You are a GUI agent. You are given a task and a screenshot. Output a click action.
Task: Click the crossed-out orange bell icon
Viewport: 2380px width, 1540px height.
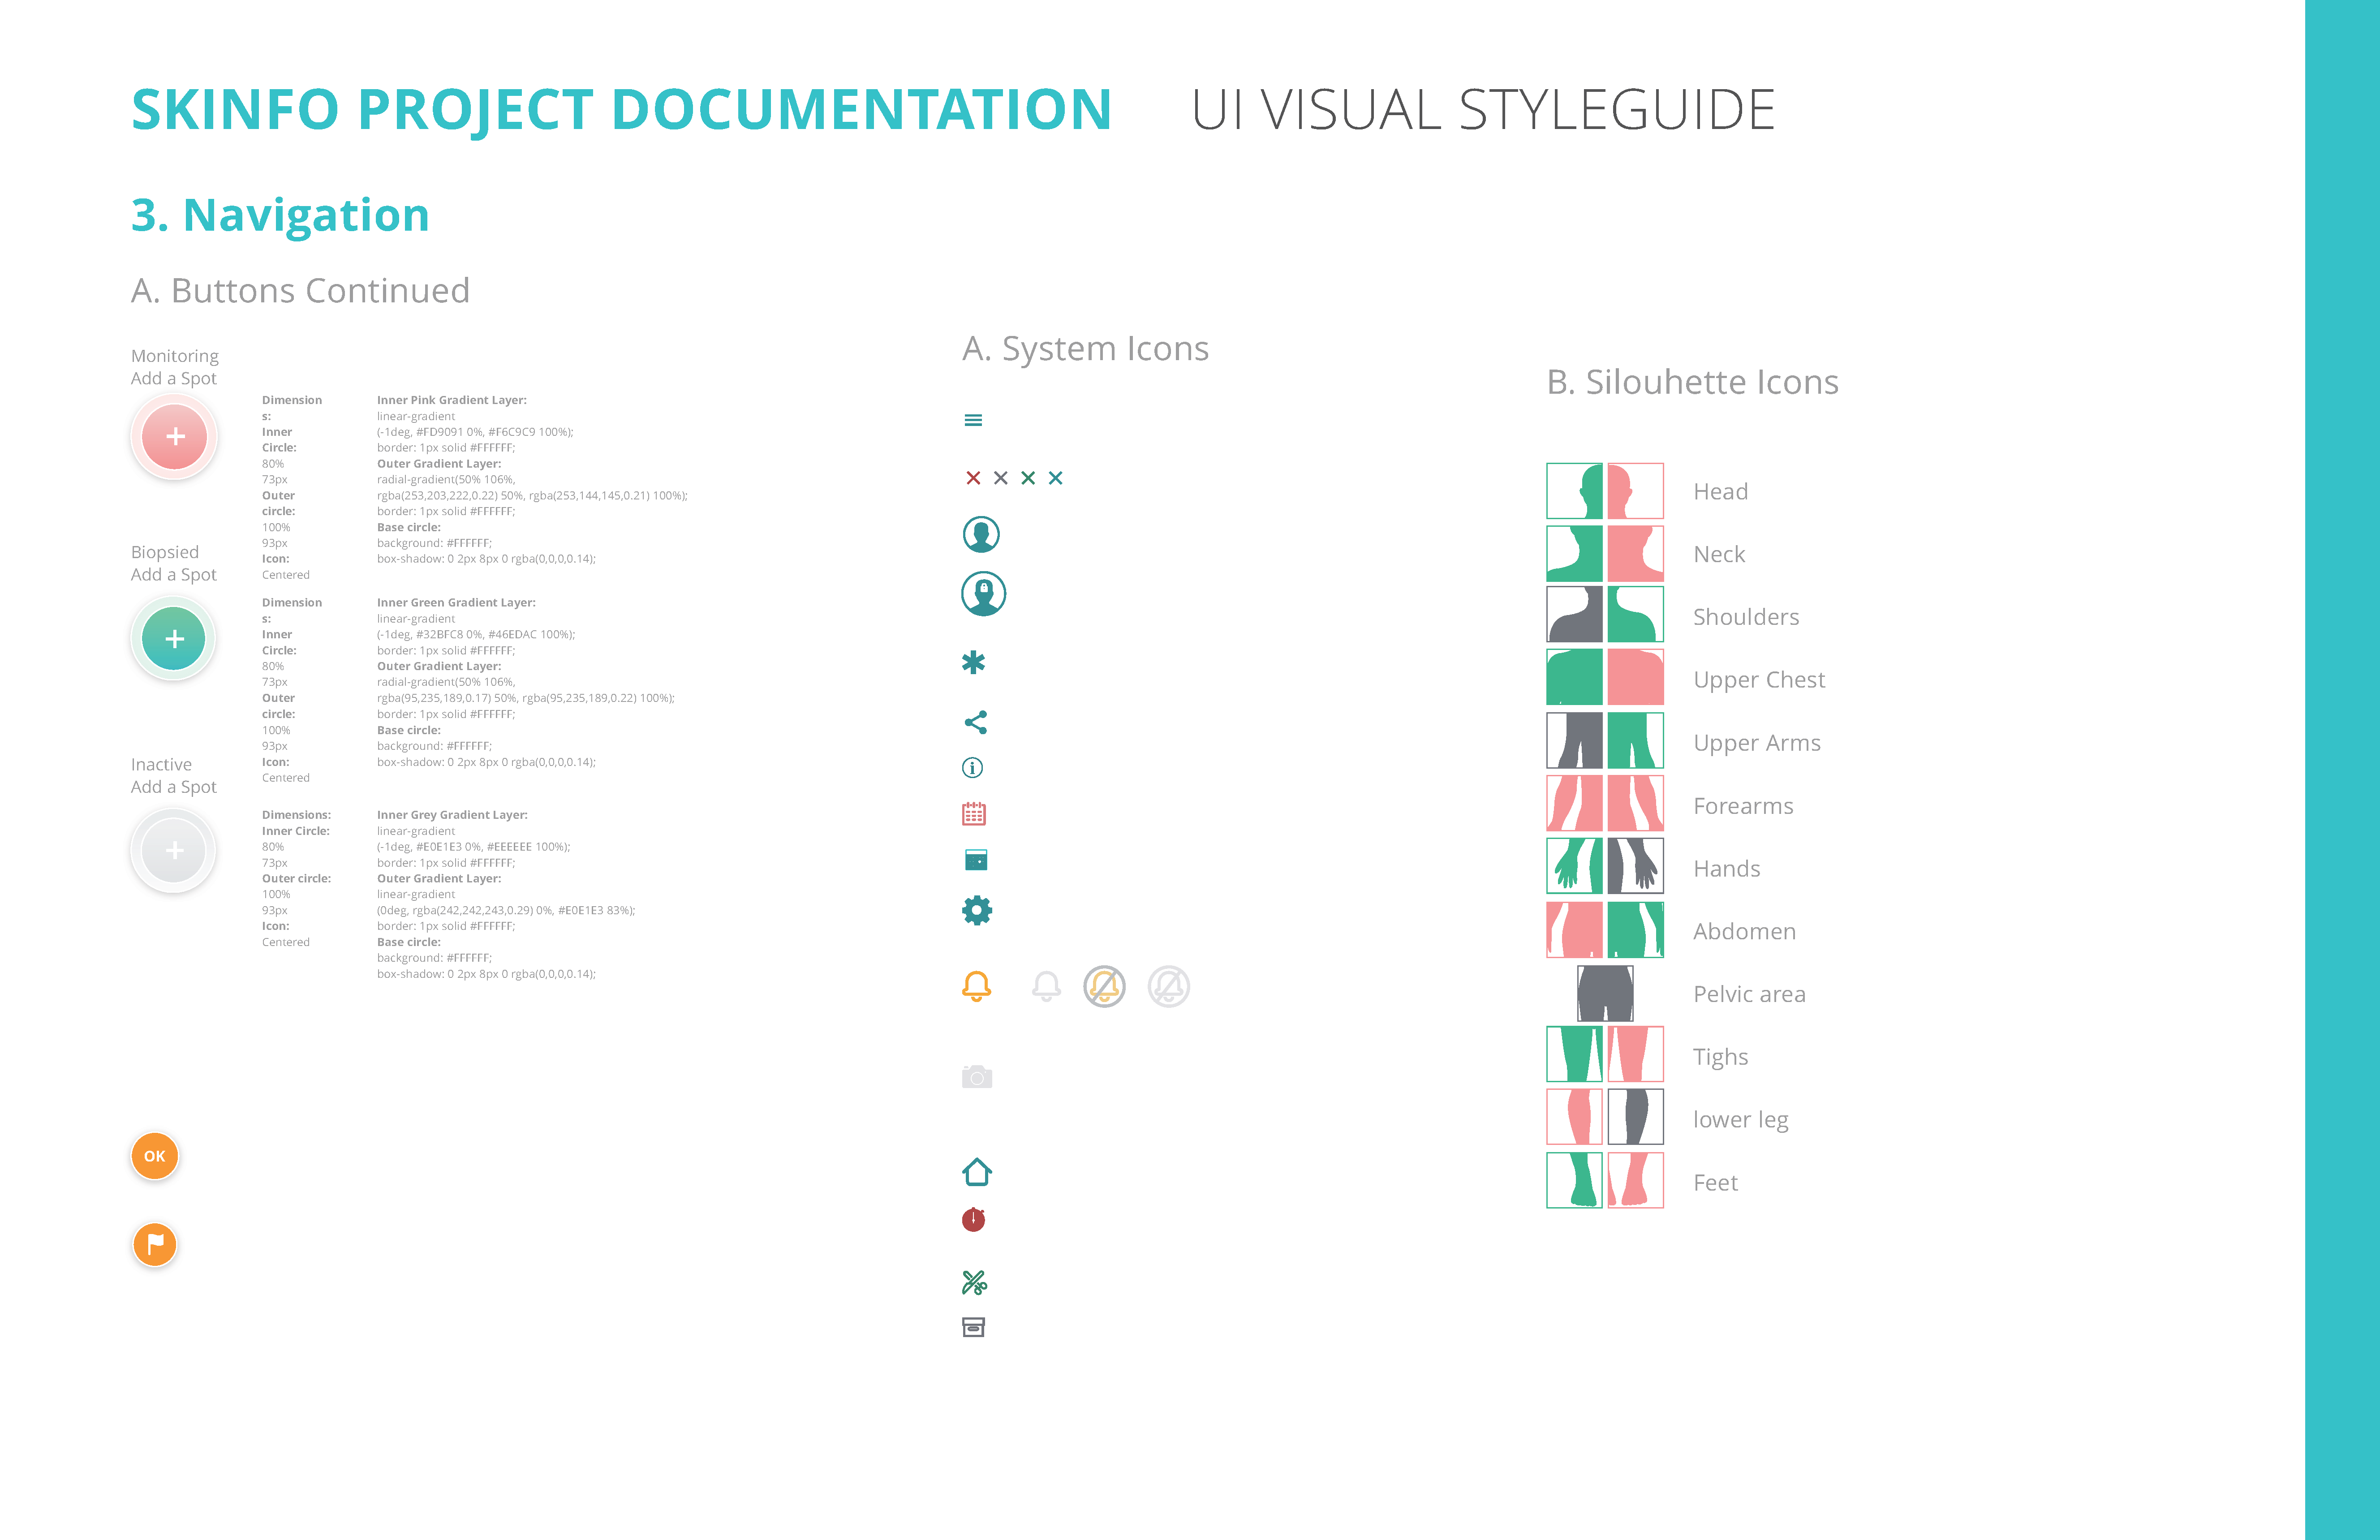point(1104,987)
